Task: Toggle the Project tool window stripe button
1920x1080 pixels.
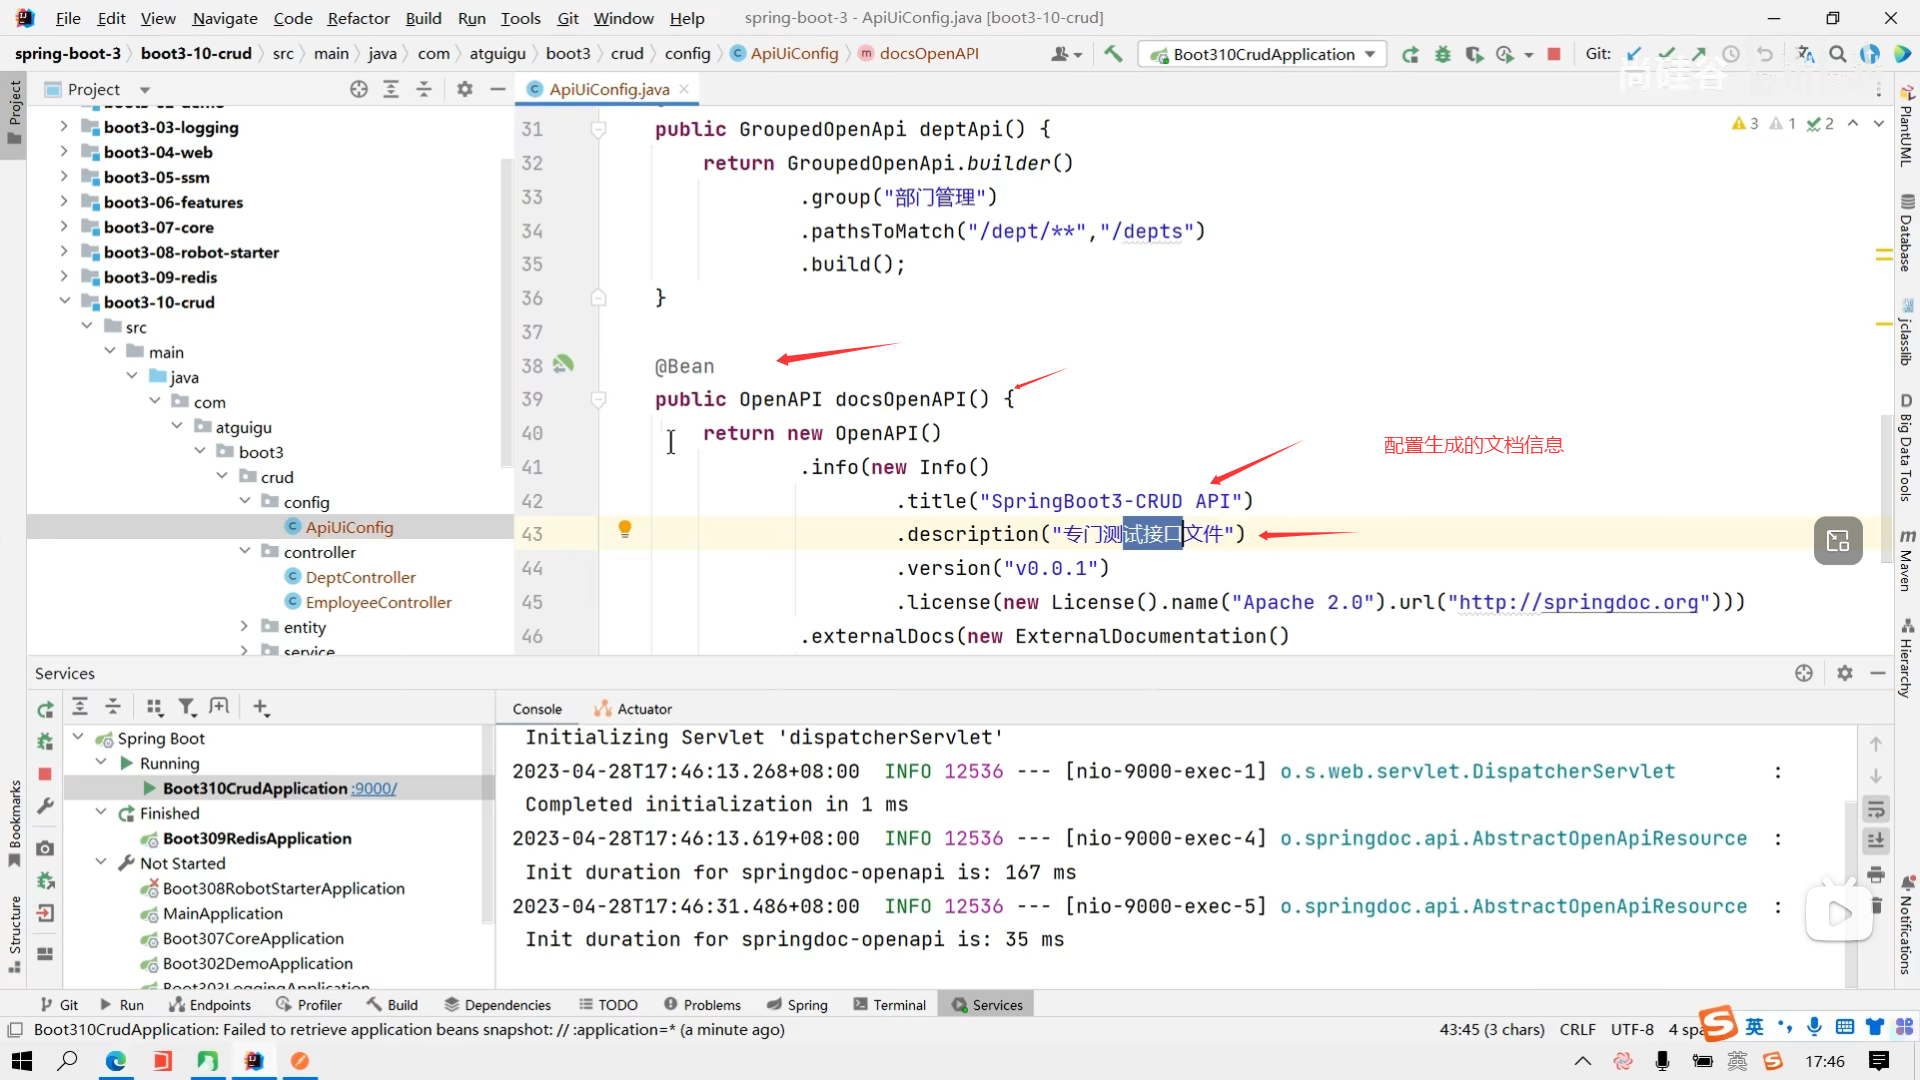Action: (14, 112)
